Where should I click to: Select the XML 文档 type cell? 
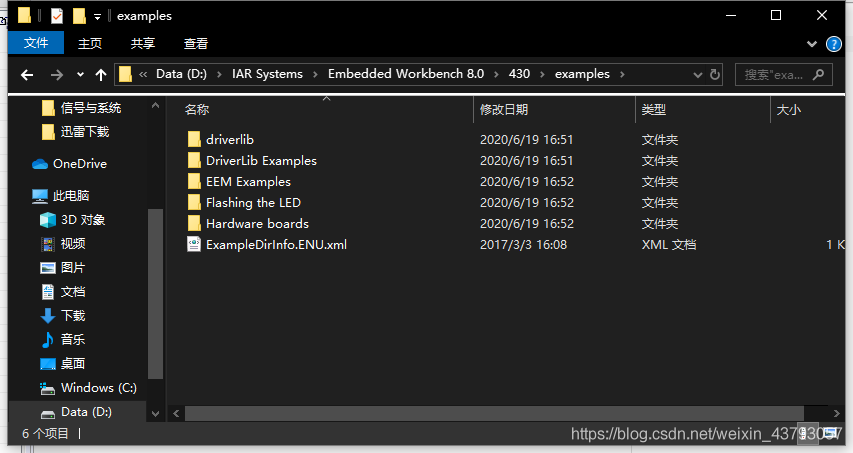[x=669, y=245]
